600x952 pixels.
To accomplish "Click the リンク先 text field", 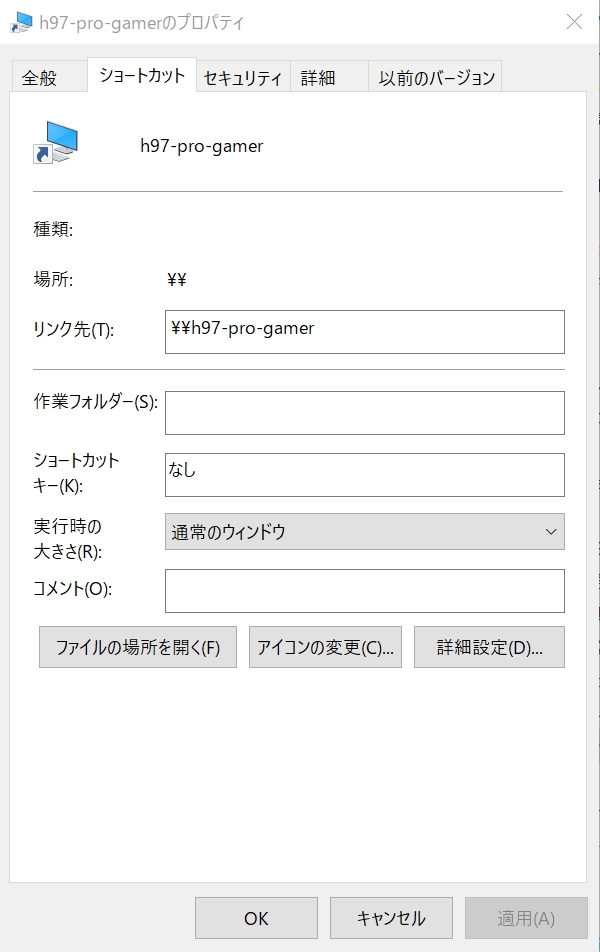I will (364, 331).
